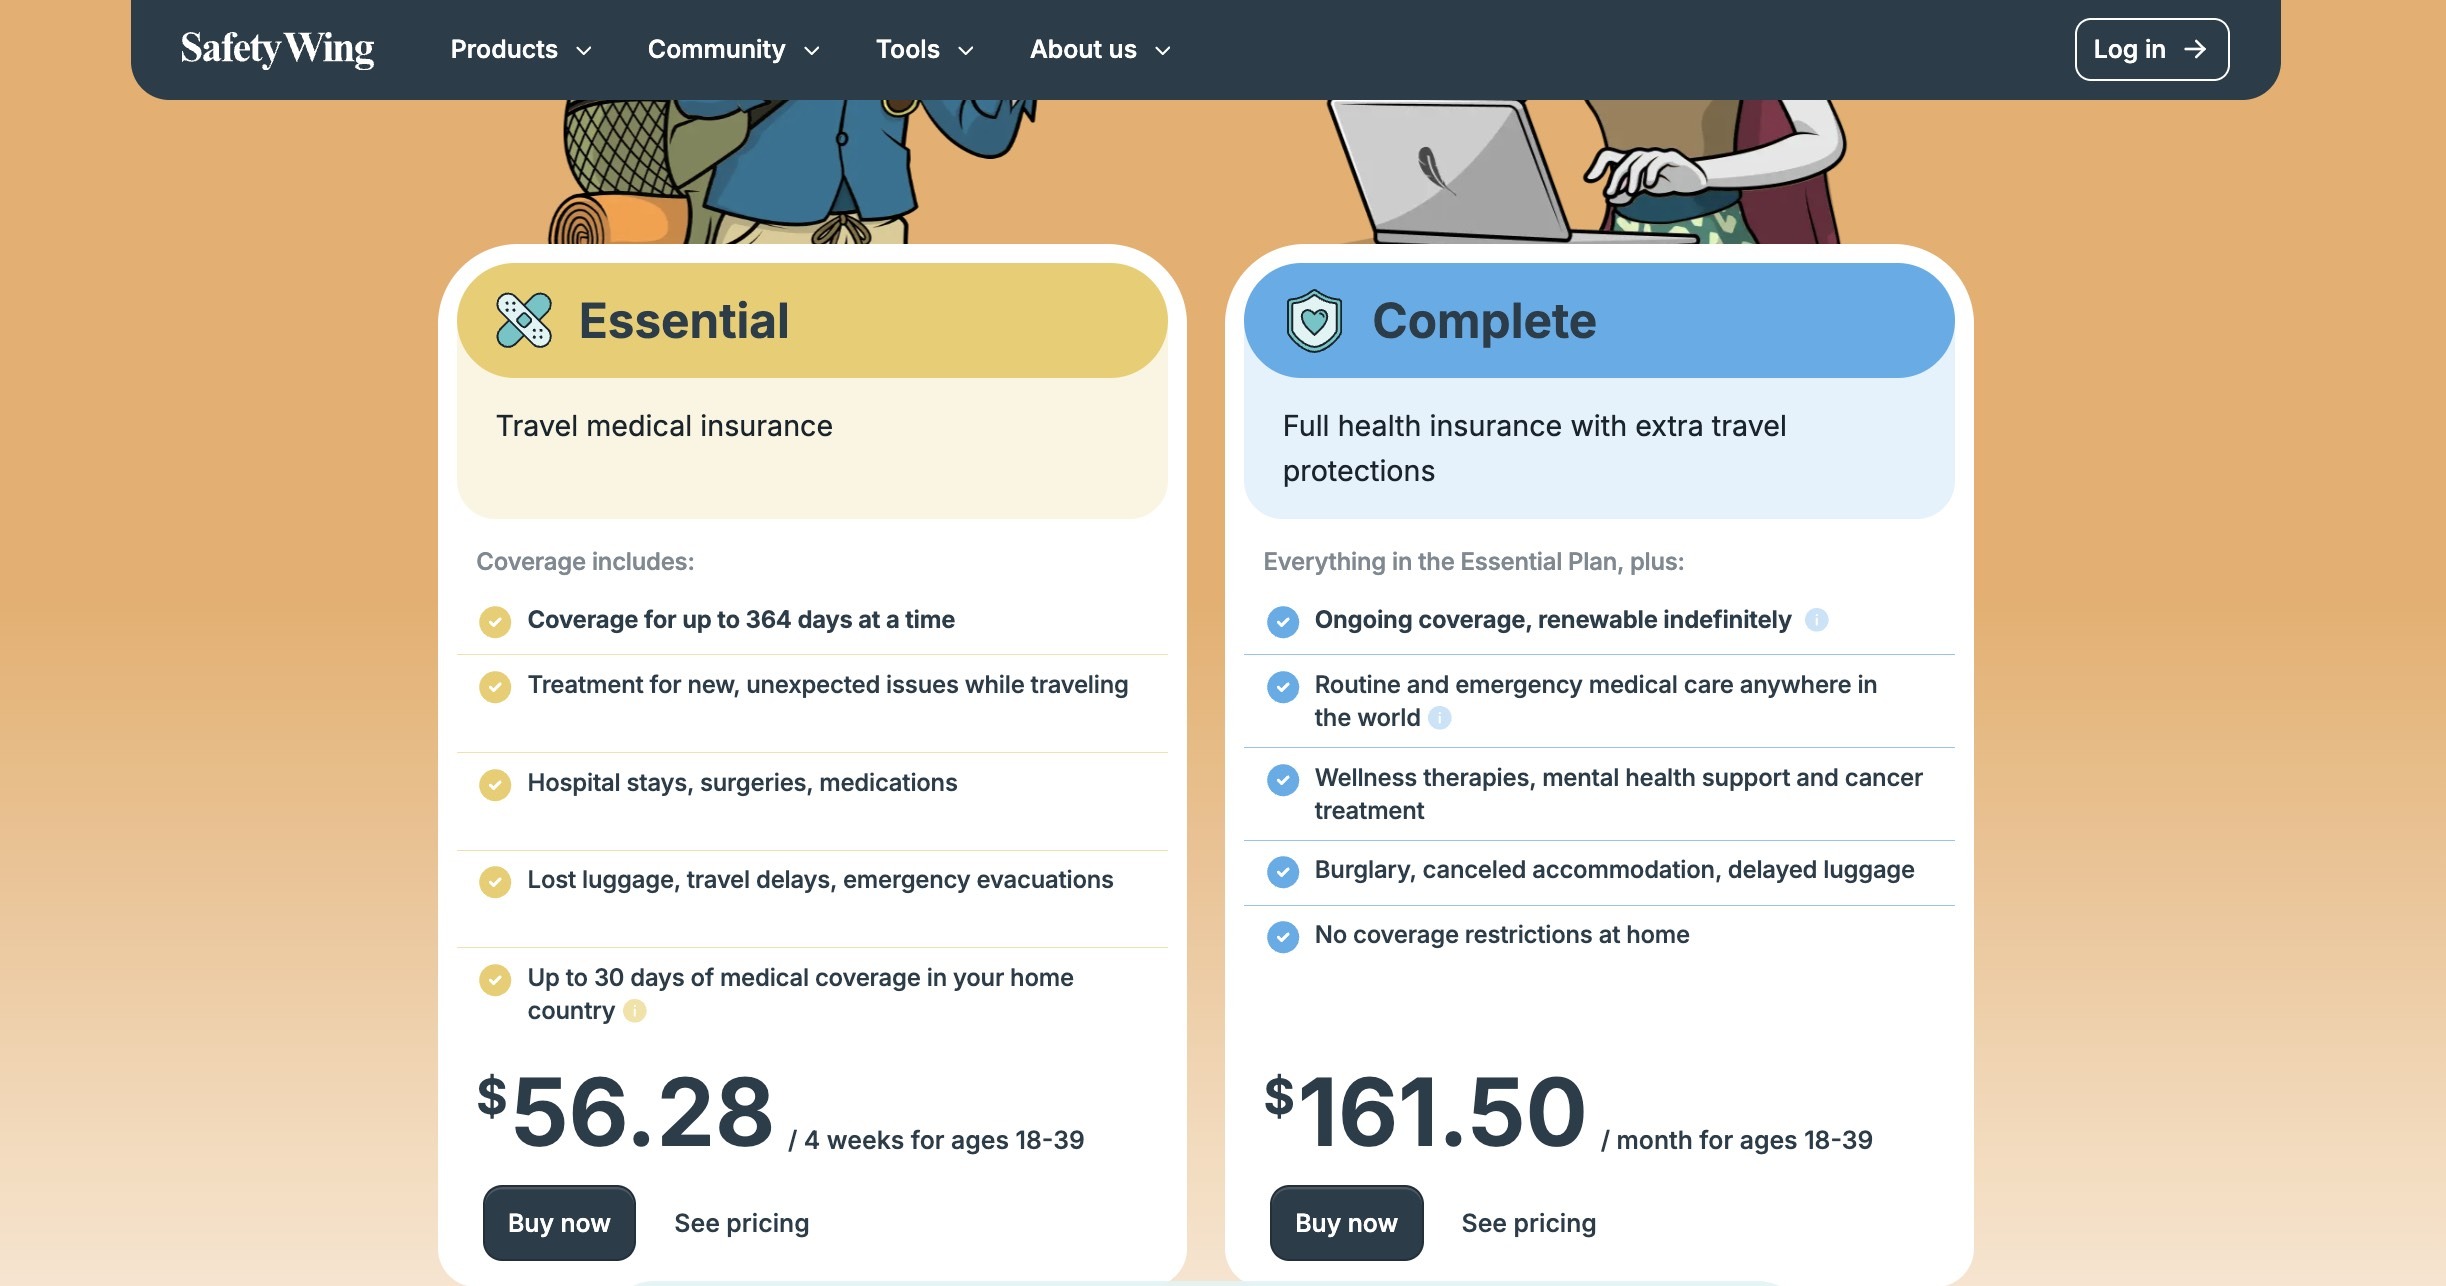Click the arrow icon in Log in
Screen dimensions: 2446x1286
click(x=2195, y=49)
